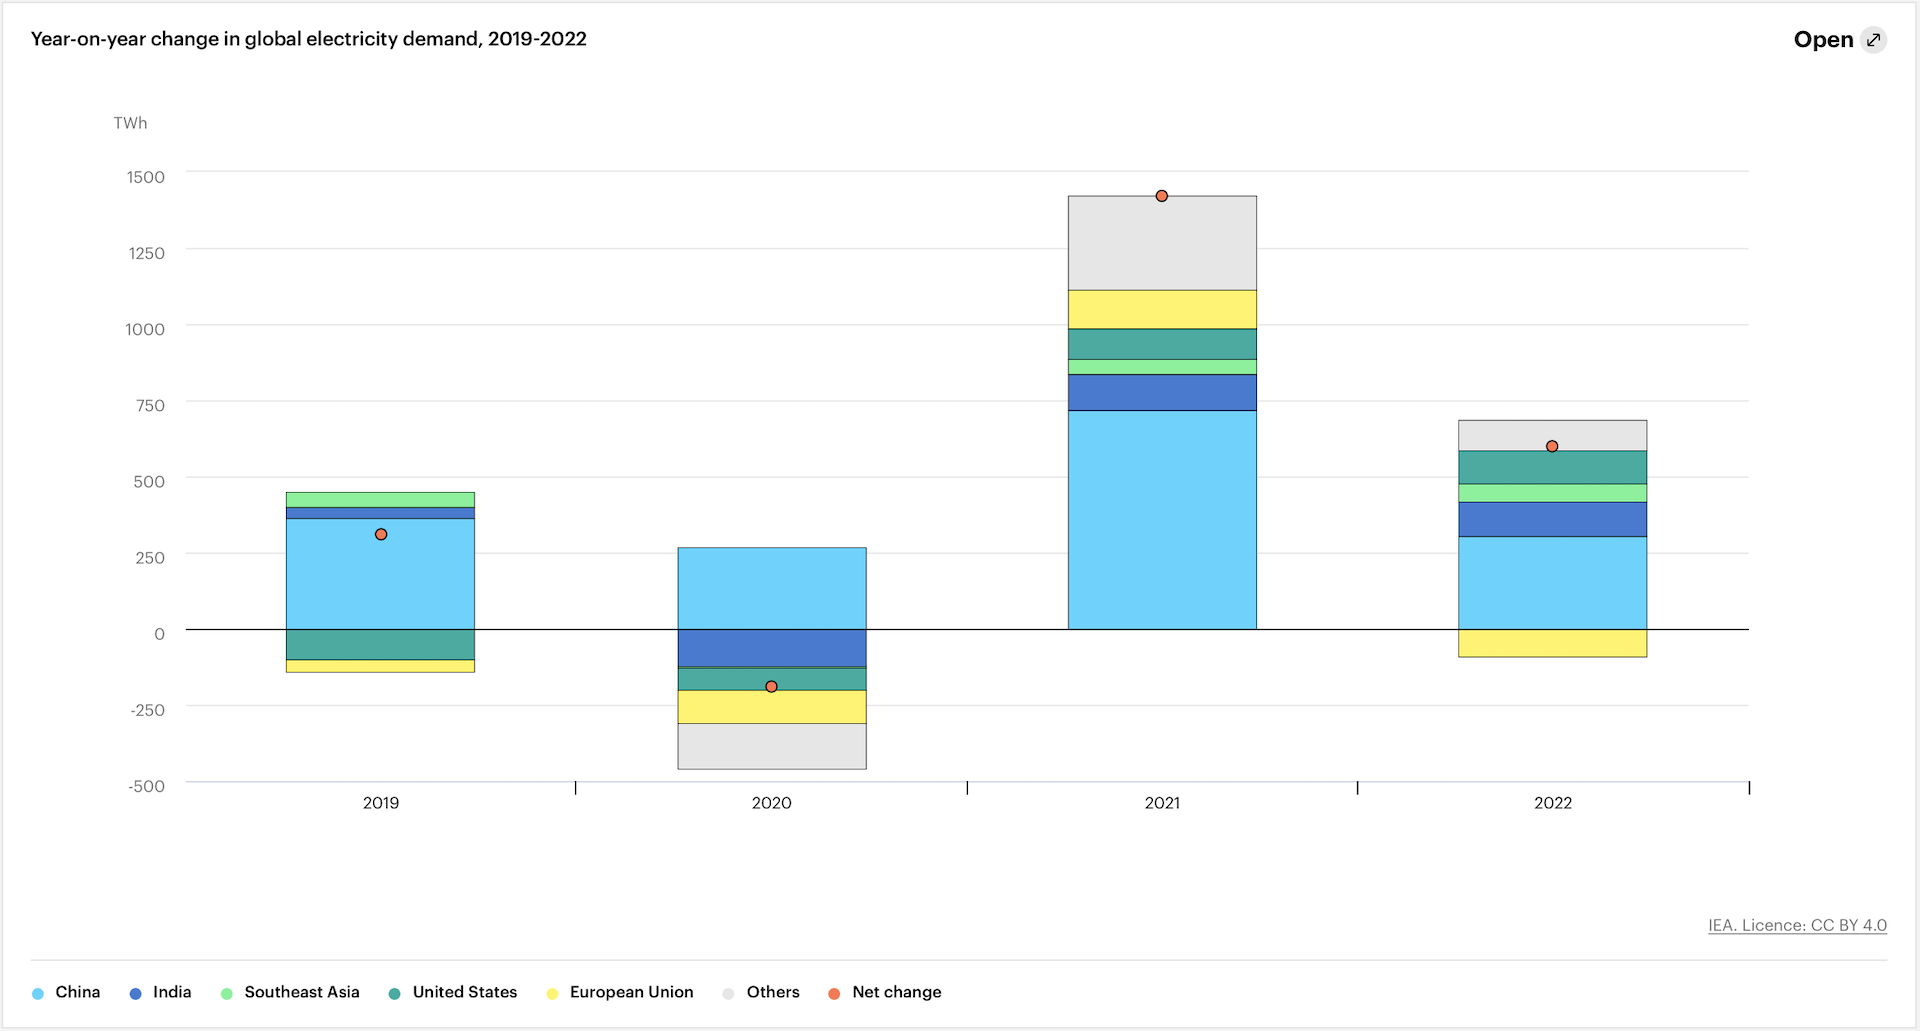Screen dimensions: 1920x1031
Task: Hide the Southeast Asia legend series
Action: (290, 992)
